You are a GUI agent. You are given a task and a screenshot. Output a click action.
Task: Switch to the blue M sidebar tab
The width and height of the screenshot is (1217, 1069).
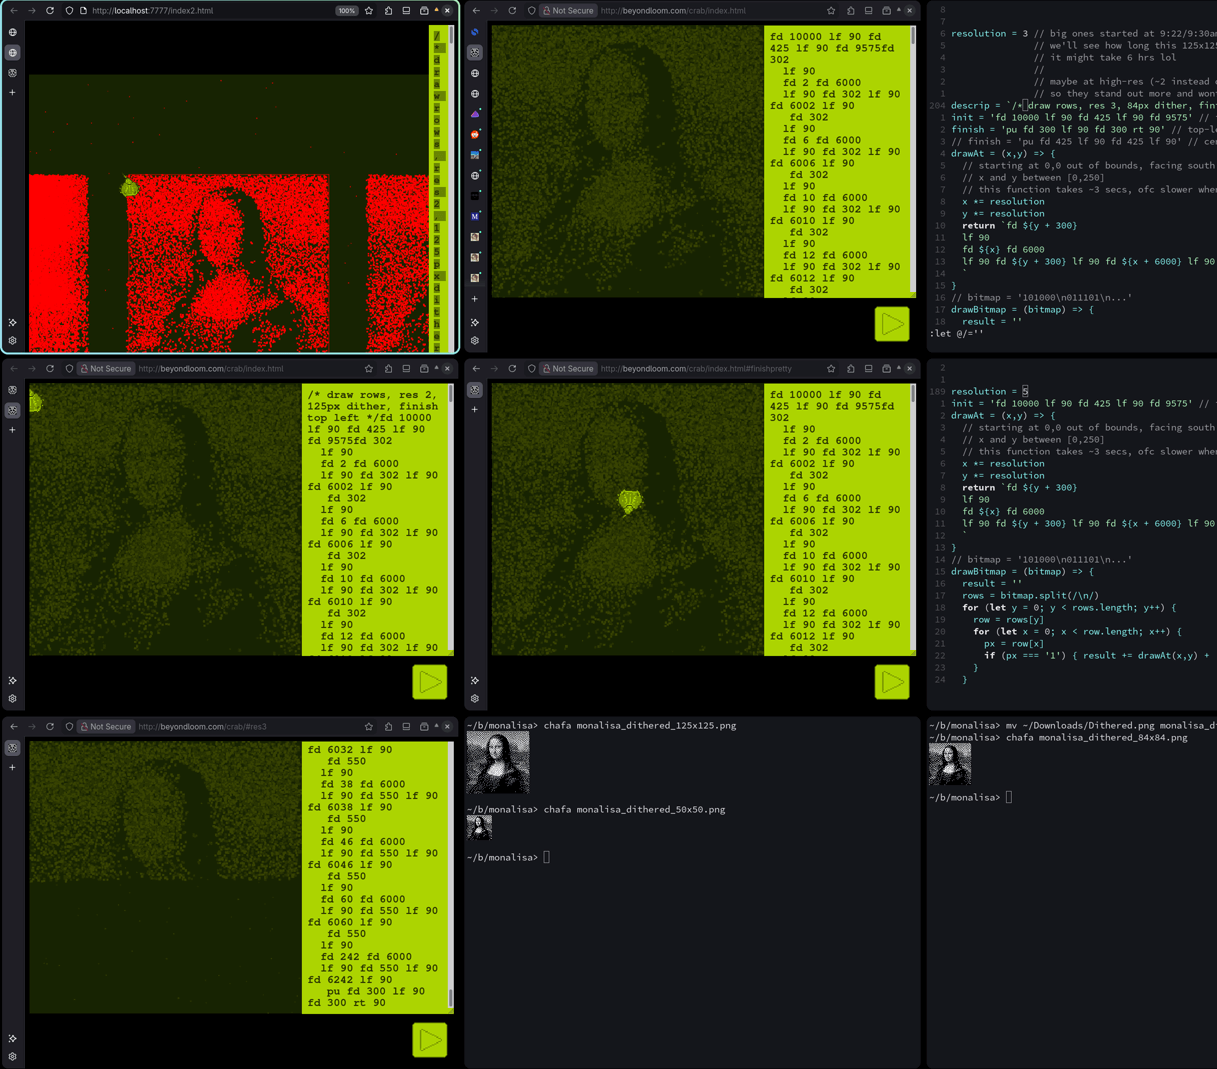[x=475, y=216]
